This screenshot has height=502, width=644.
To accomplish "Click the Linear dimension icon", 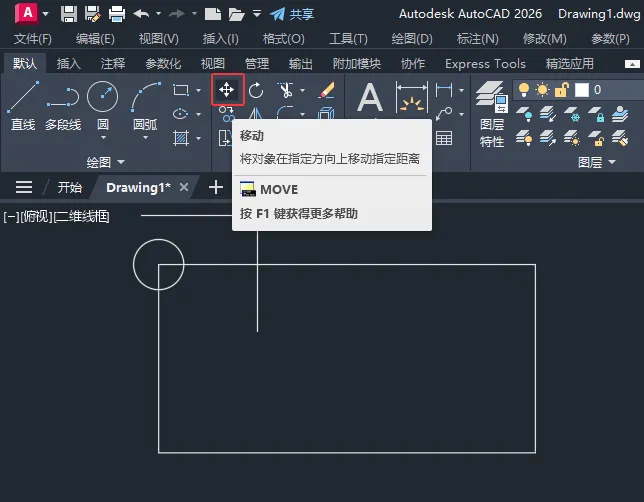I will pos(444,90).
